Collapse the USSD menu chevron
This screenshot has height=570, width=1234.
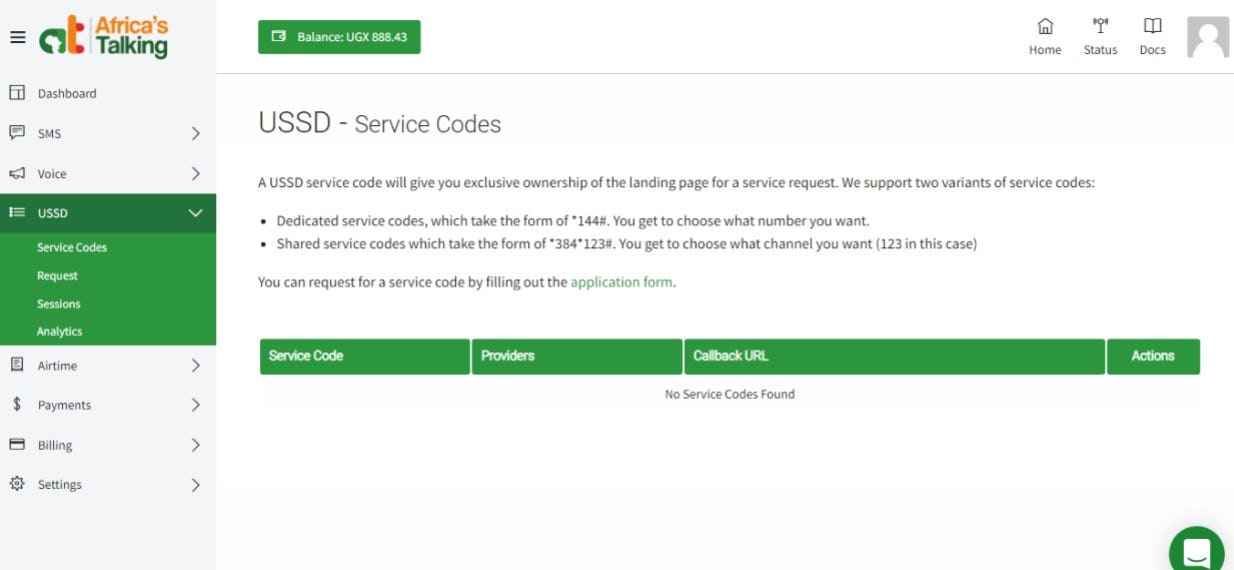(195, 213)
